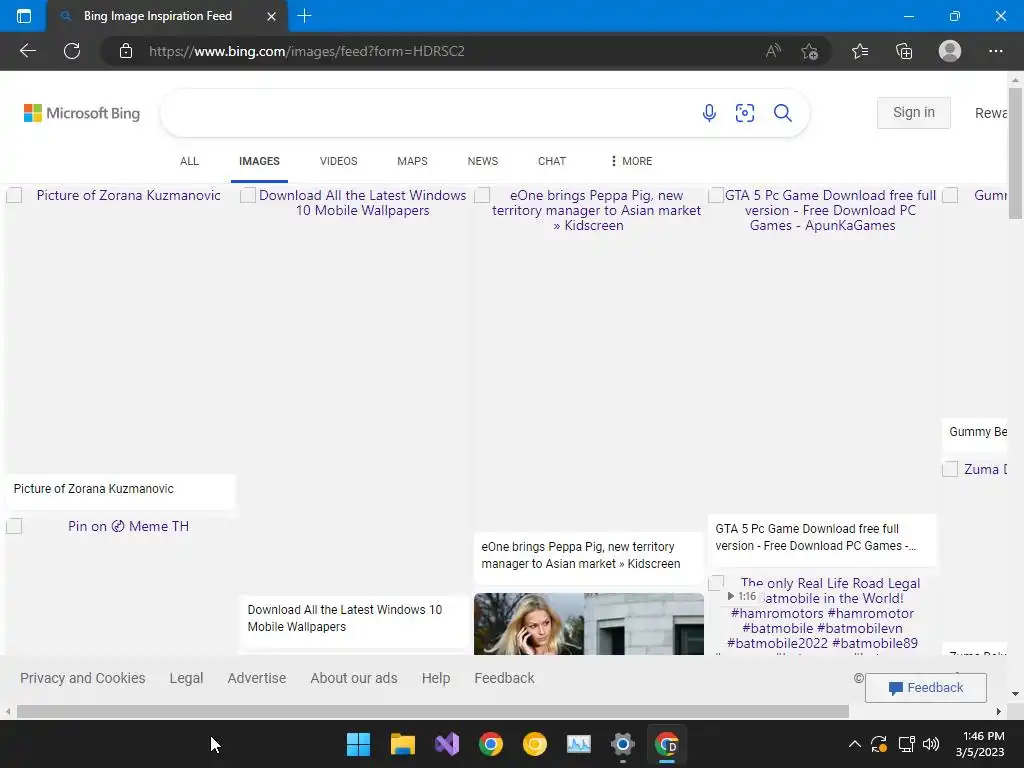Open a new tab with plus button

tap(304, 16)
